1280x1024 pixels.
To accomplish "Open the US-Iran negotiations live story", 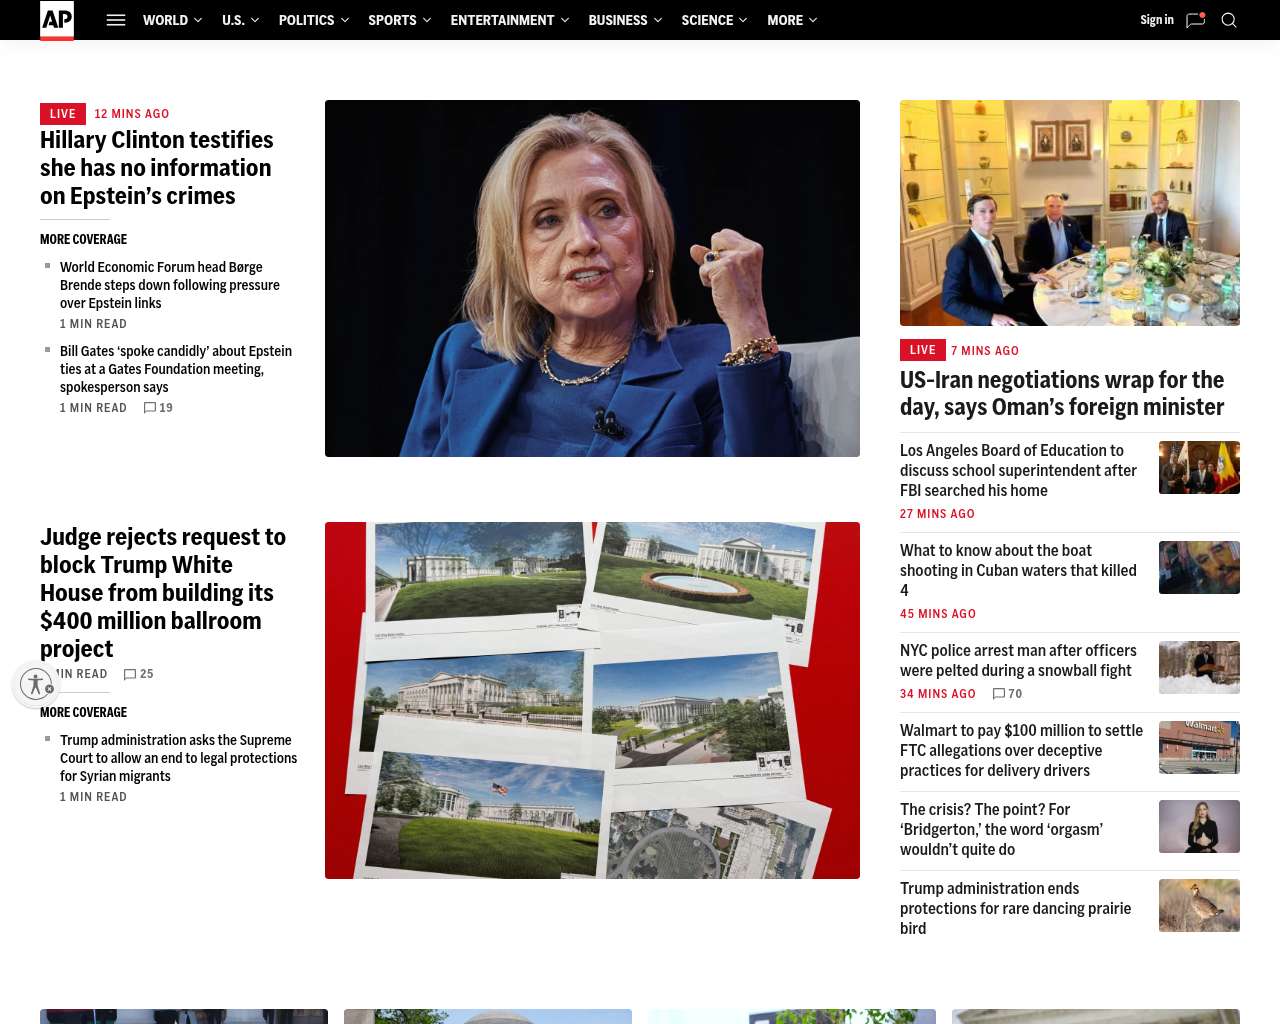I will 1061,393.
